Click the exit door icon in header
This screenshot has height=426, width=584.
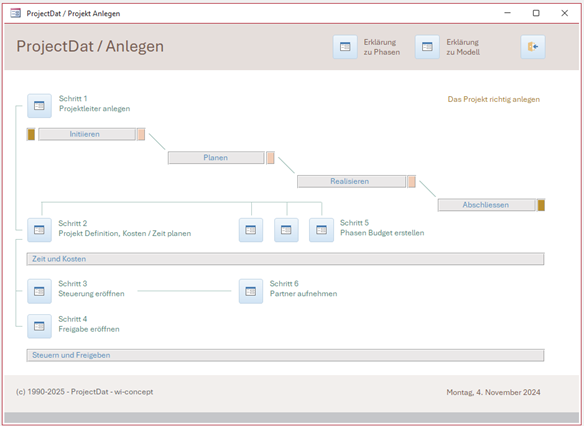[533, 47]
